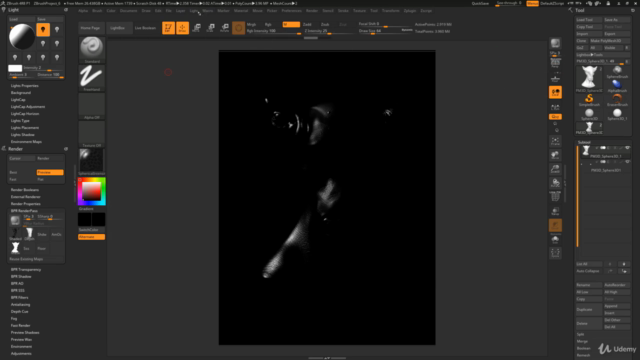The image size is (640, 360).
Task: Open the FreeHand stroke selector
Action: tap(91, 78)
